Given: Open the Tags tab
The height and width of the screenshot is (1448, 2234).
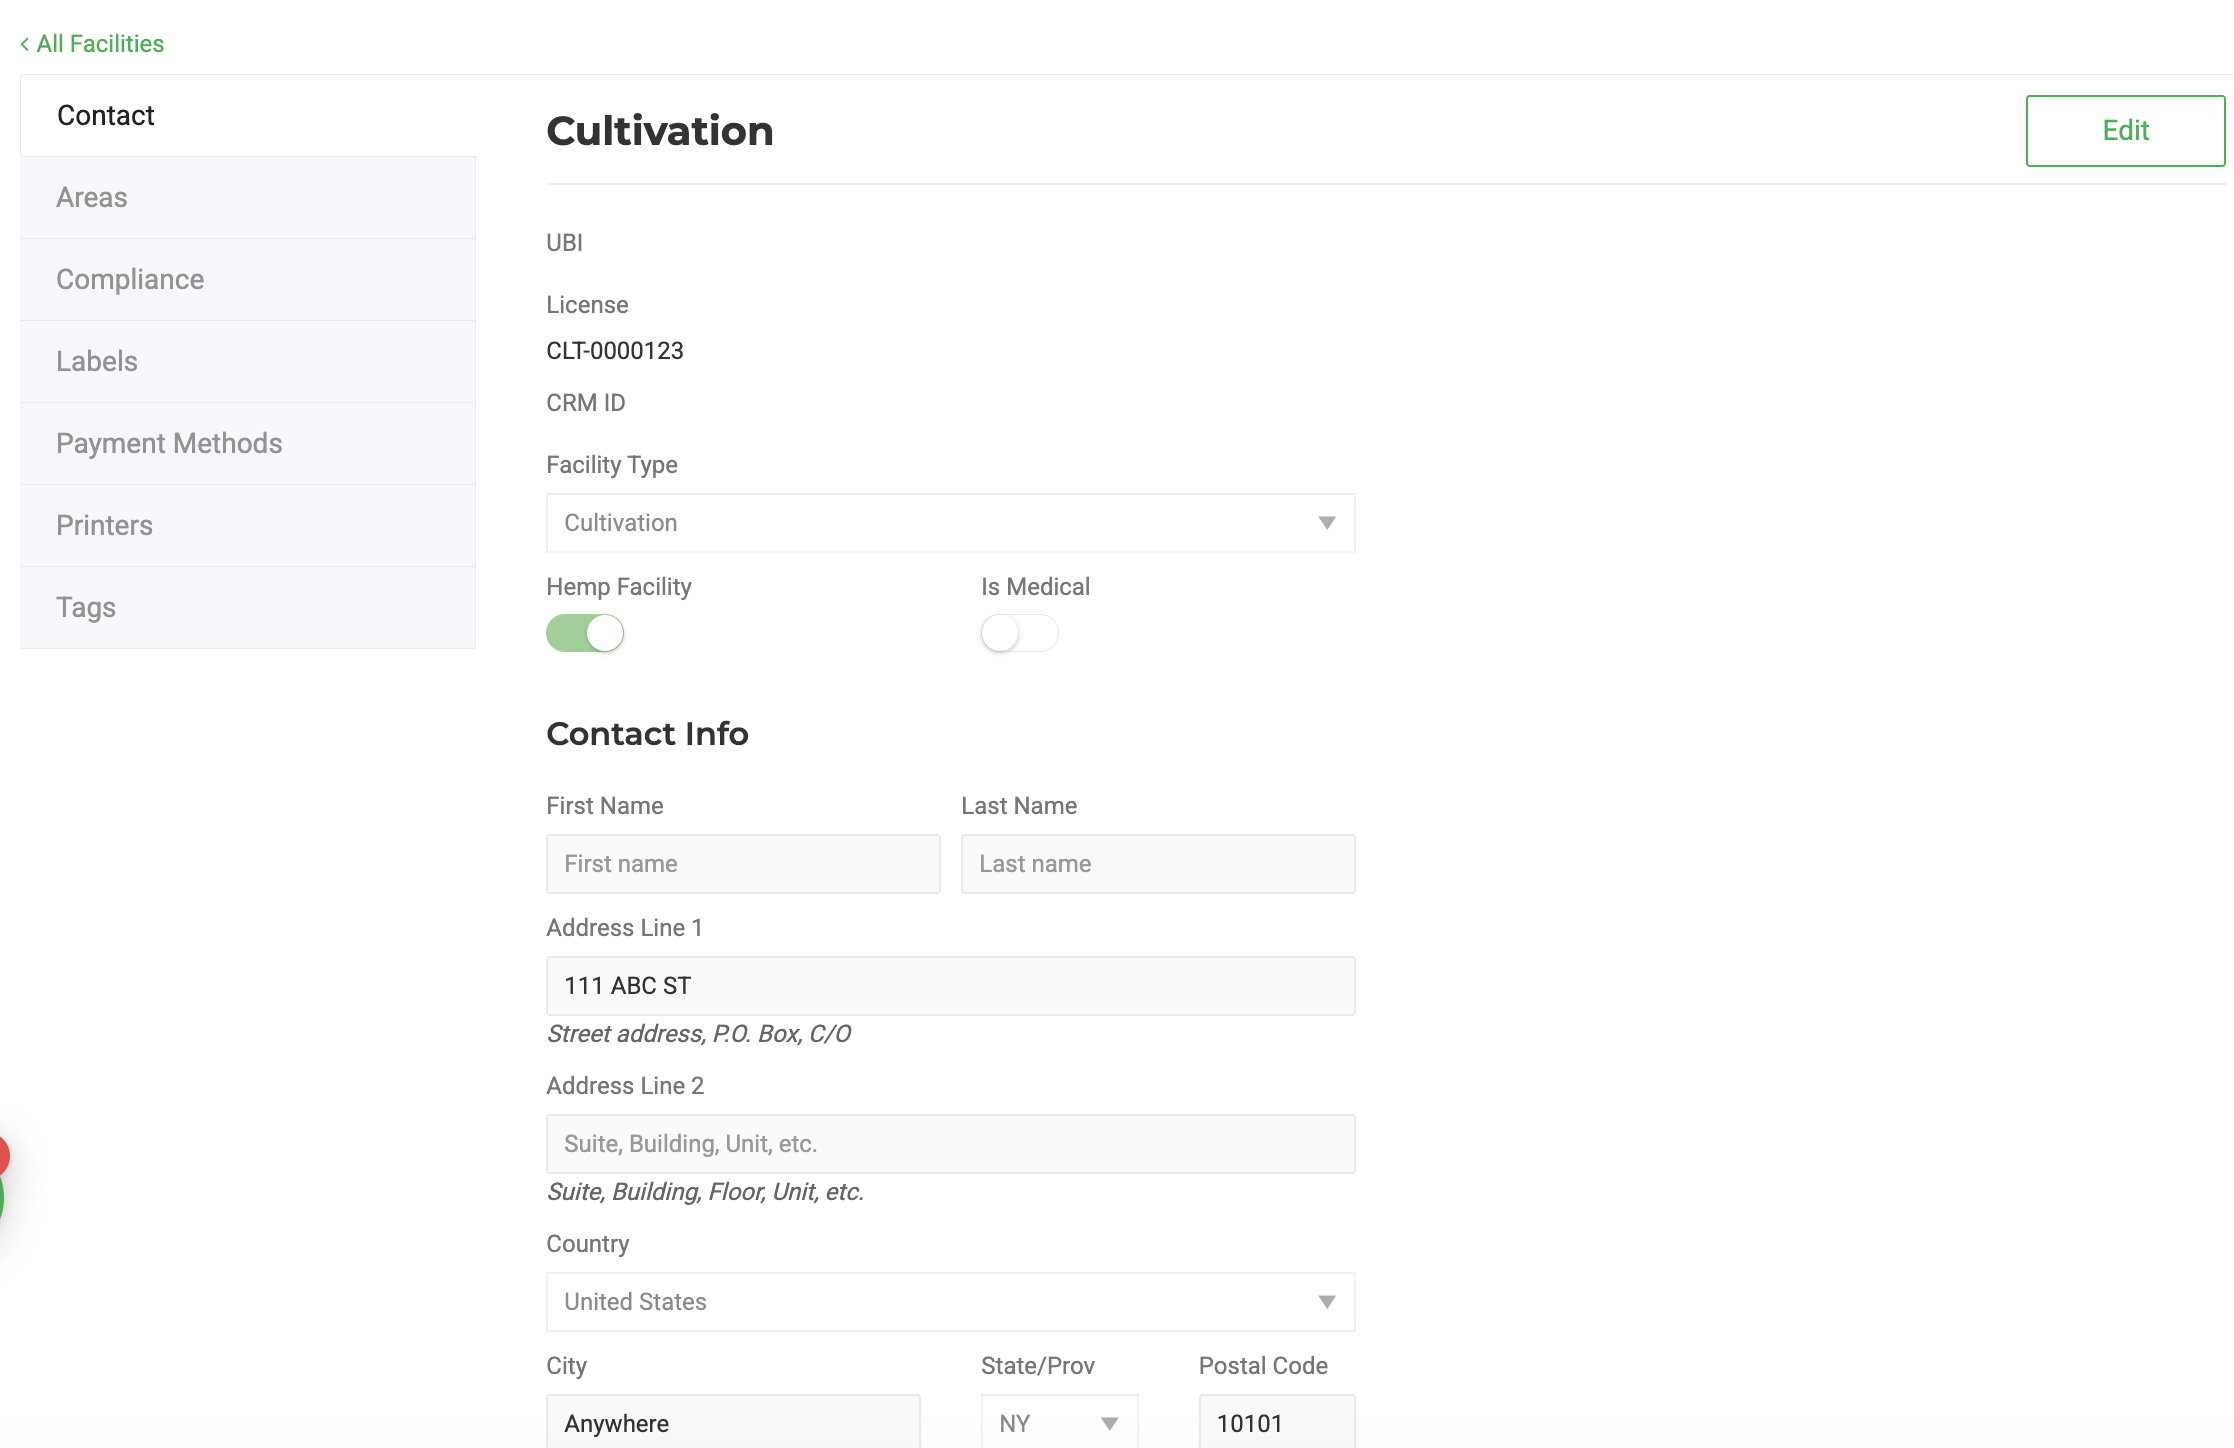Looking at the screenshot, I should (x=248, y=608).
